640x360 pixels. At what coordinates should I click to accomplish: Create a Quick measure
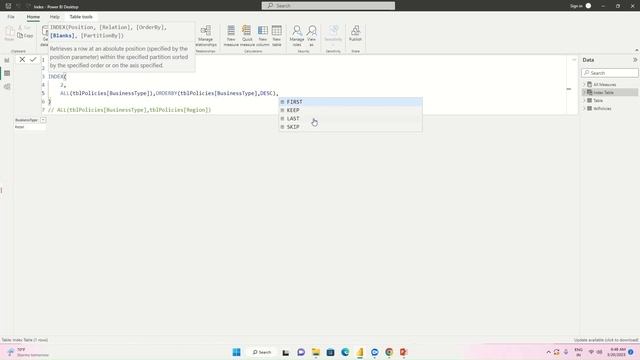coord(247,36)
